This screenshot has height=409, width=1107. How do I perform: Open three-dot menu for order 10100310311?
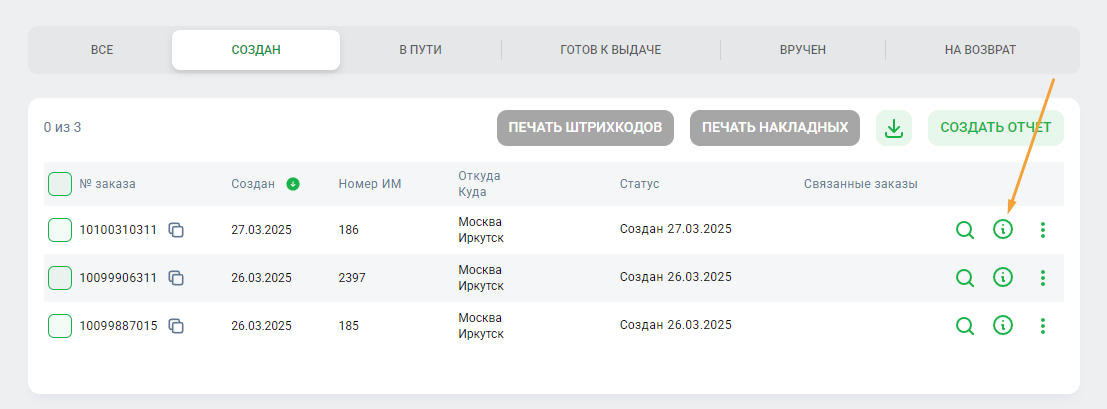[1043, 230]
